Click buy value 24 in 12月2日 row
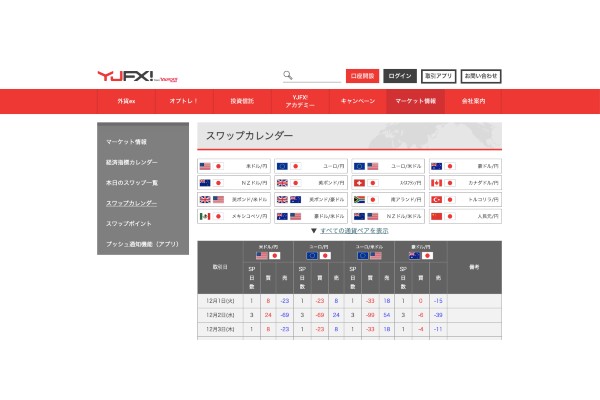 click(268, 315)
